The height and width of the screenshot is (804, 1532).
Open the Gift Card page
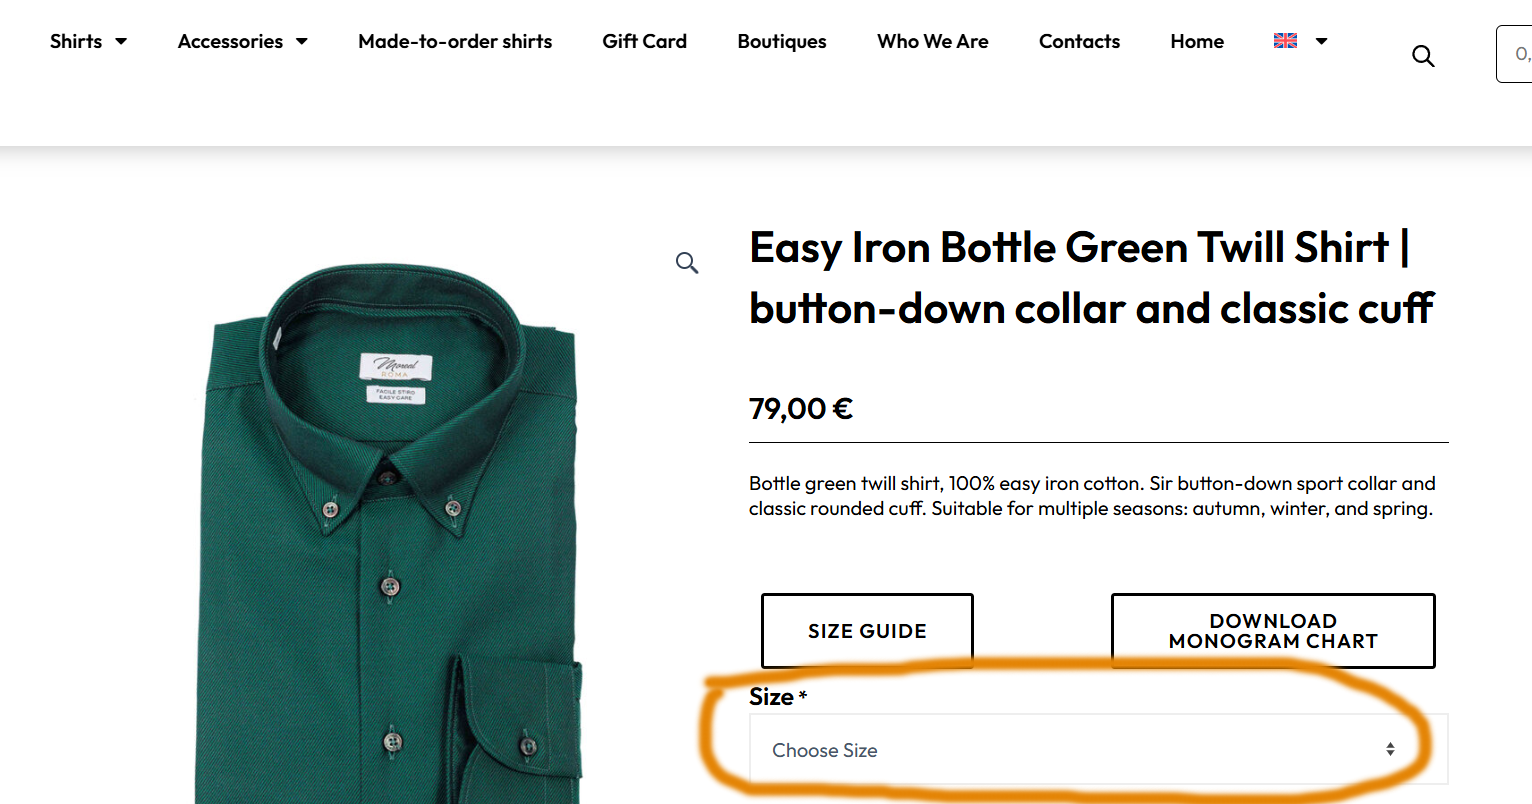click(644, 41)
